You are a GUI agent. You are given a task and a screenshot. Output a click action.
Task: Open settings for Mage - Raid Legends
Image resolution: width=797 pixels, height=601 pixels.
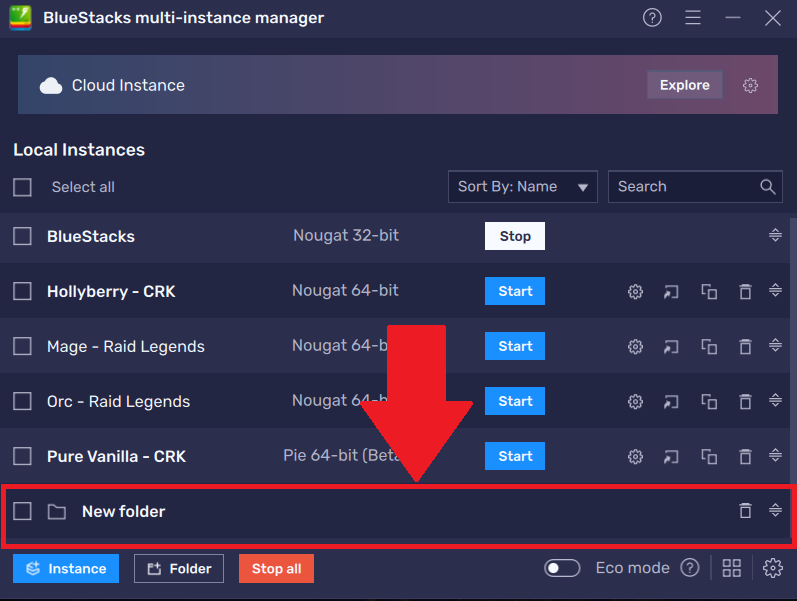pyautogui.click(x=635, y=346)
